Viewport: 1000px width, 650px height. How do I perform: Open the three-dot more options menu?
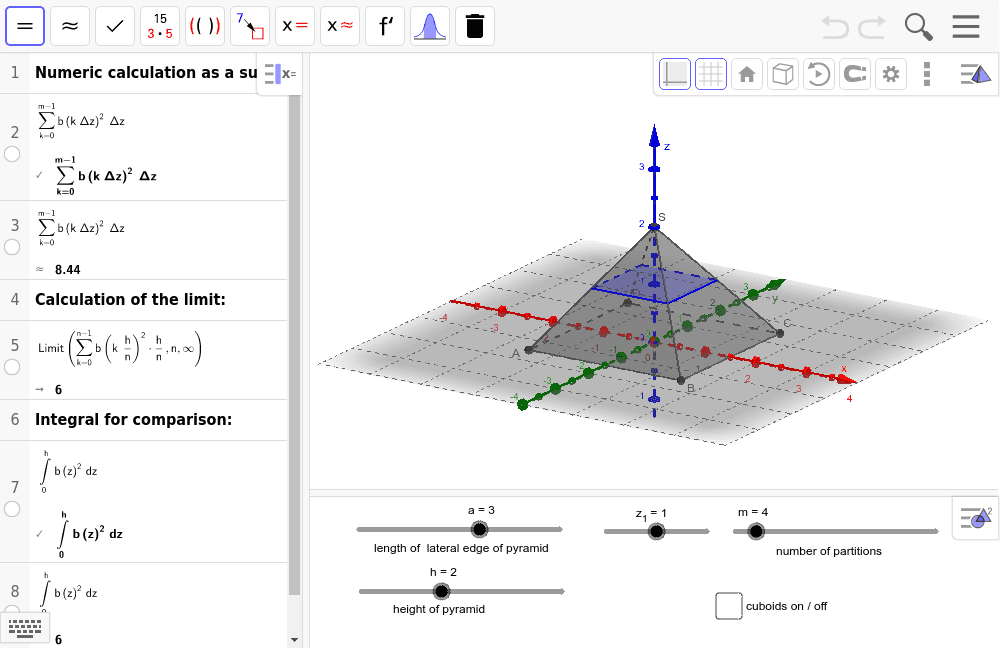point(927,75)
